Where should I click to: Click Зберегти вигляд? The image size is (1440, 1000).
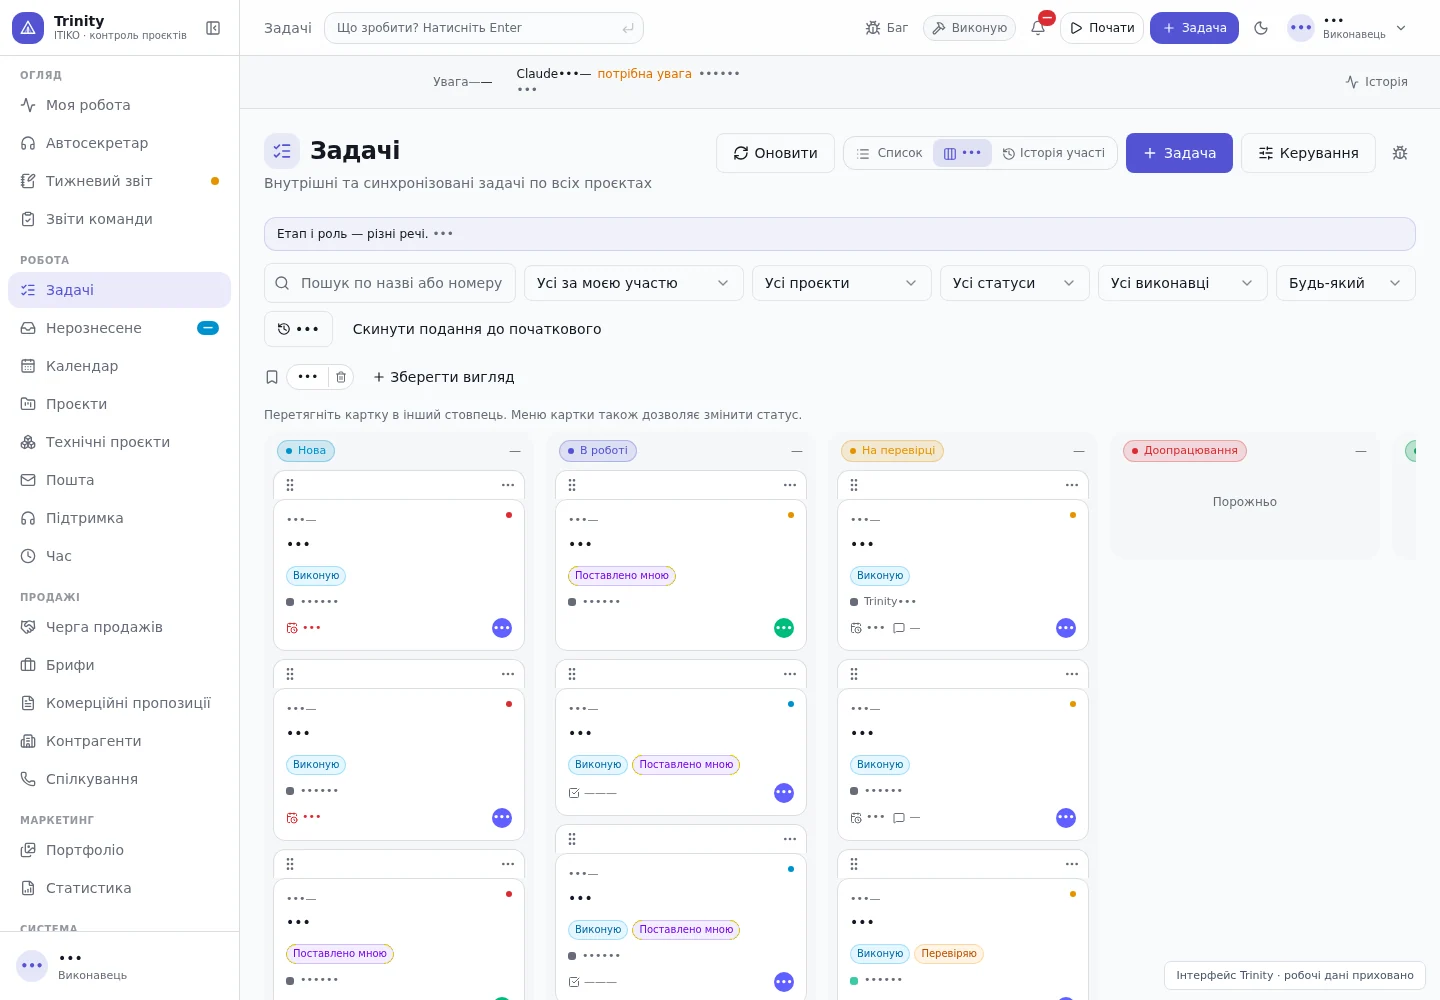point(443,377)
